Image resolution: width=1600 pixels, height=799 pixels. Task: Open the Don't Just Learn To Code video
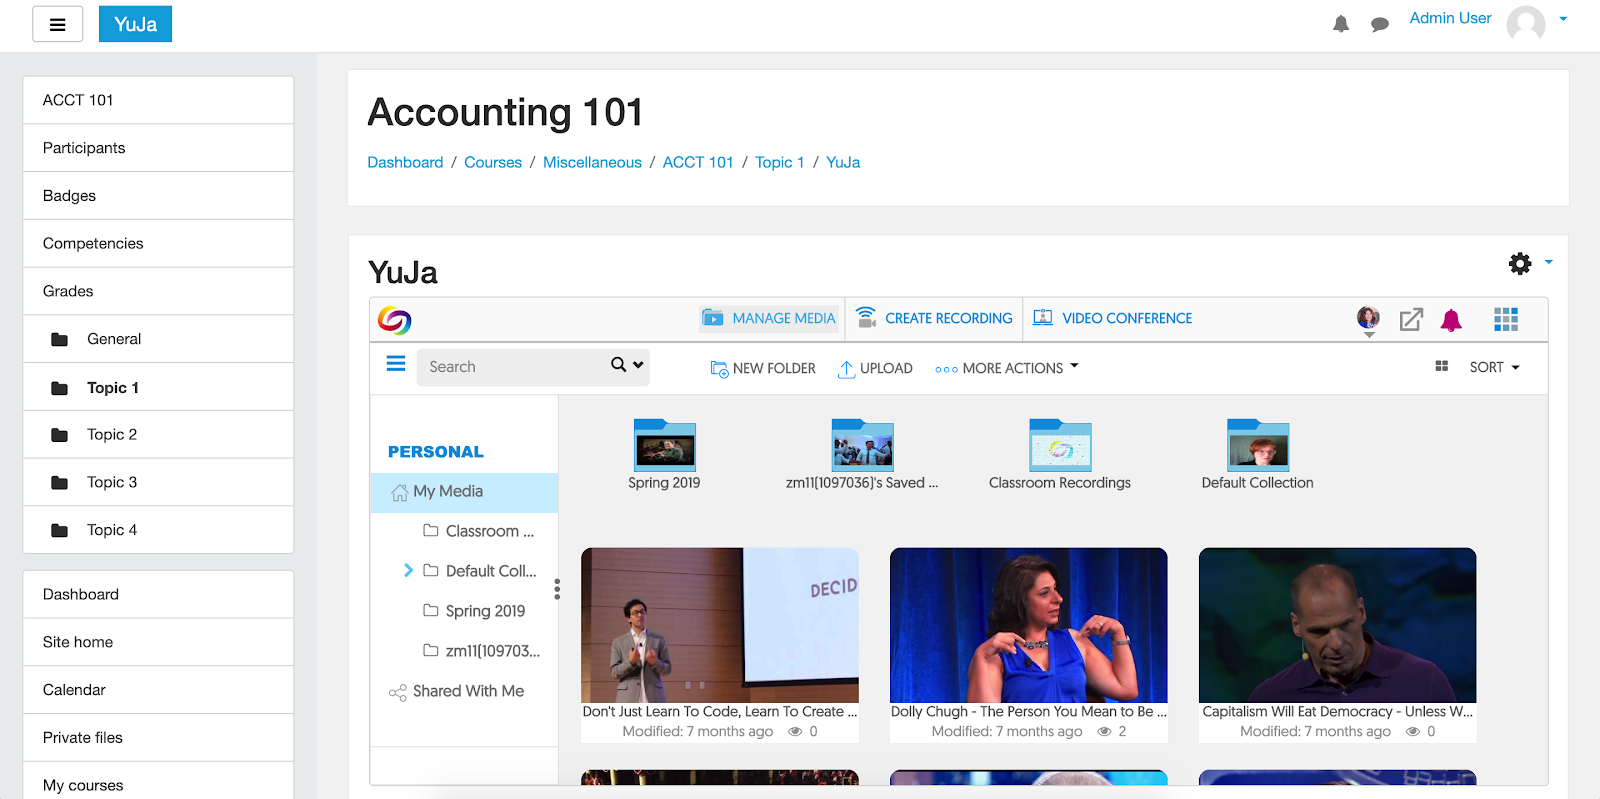coord(720,625)
